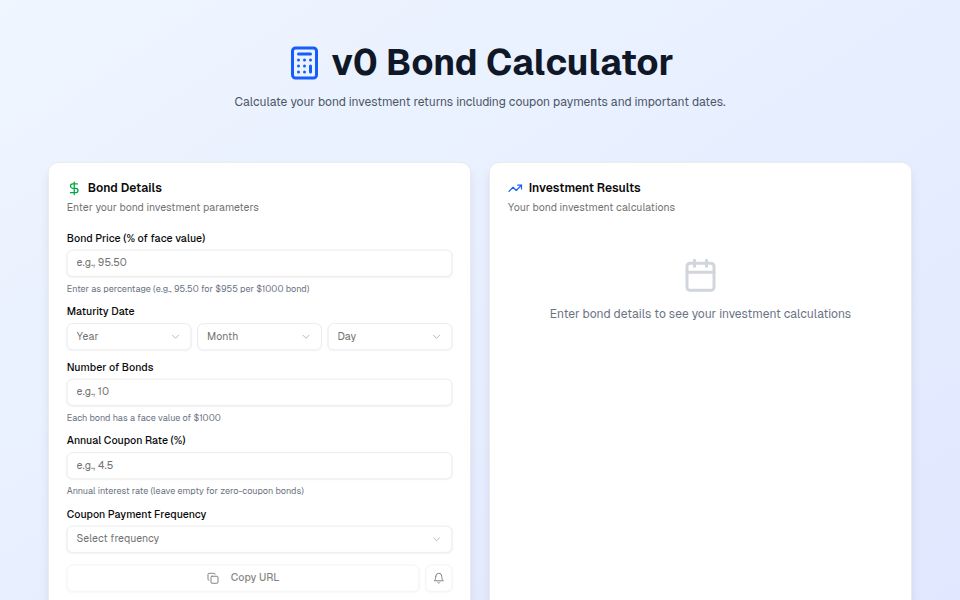Click the Number of Bonds input field
This screenshot has width=960, height=600.
[x=259, y=391]
